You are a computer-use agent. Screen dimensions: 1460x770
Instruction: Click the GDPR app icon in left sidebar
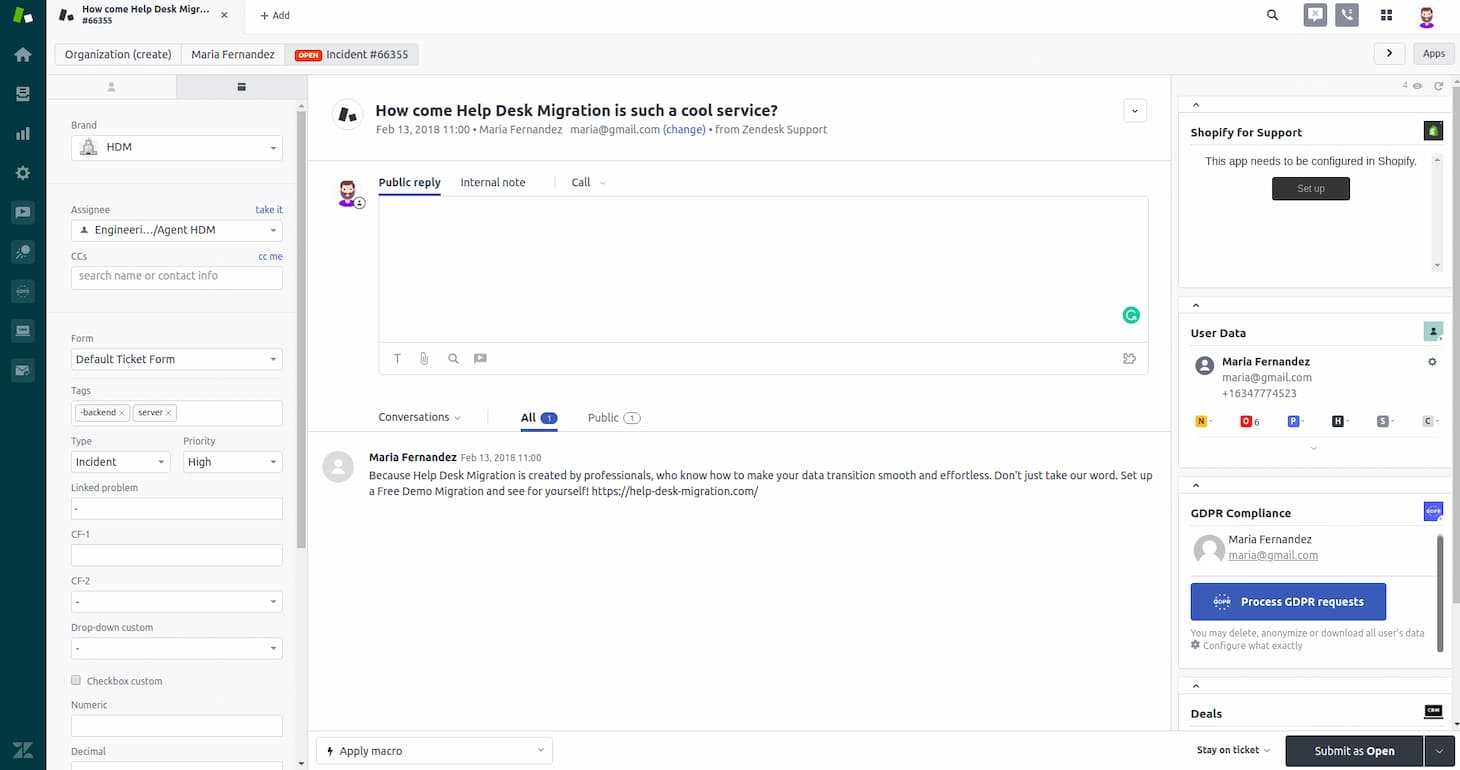pos(22,291)
